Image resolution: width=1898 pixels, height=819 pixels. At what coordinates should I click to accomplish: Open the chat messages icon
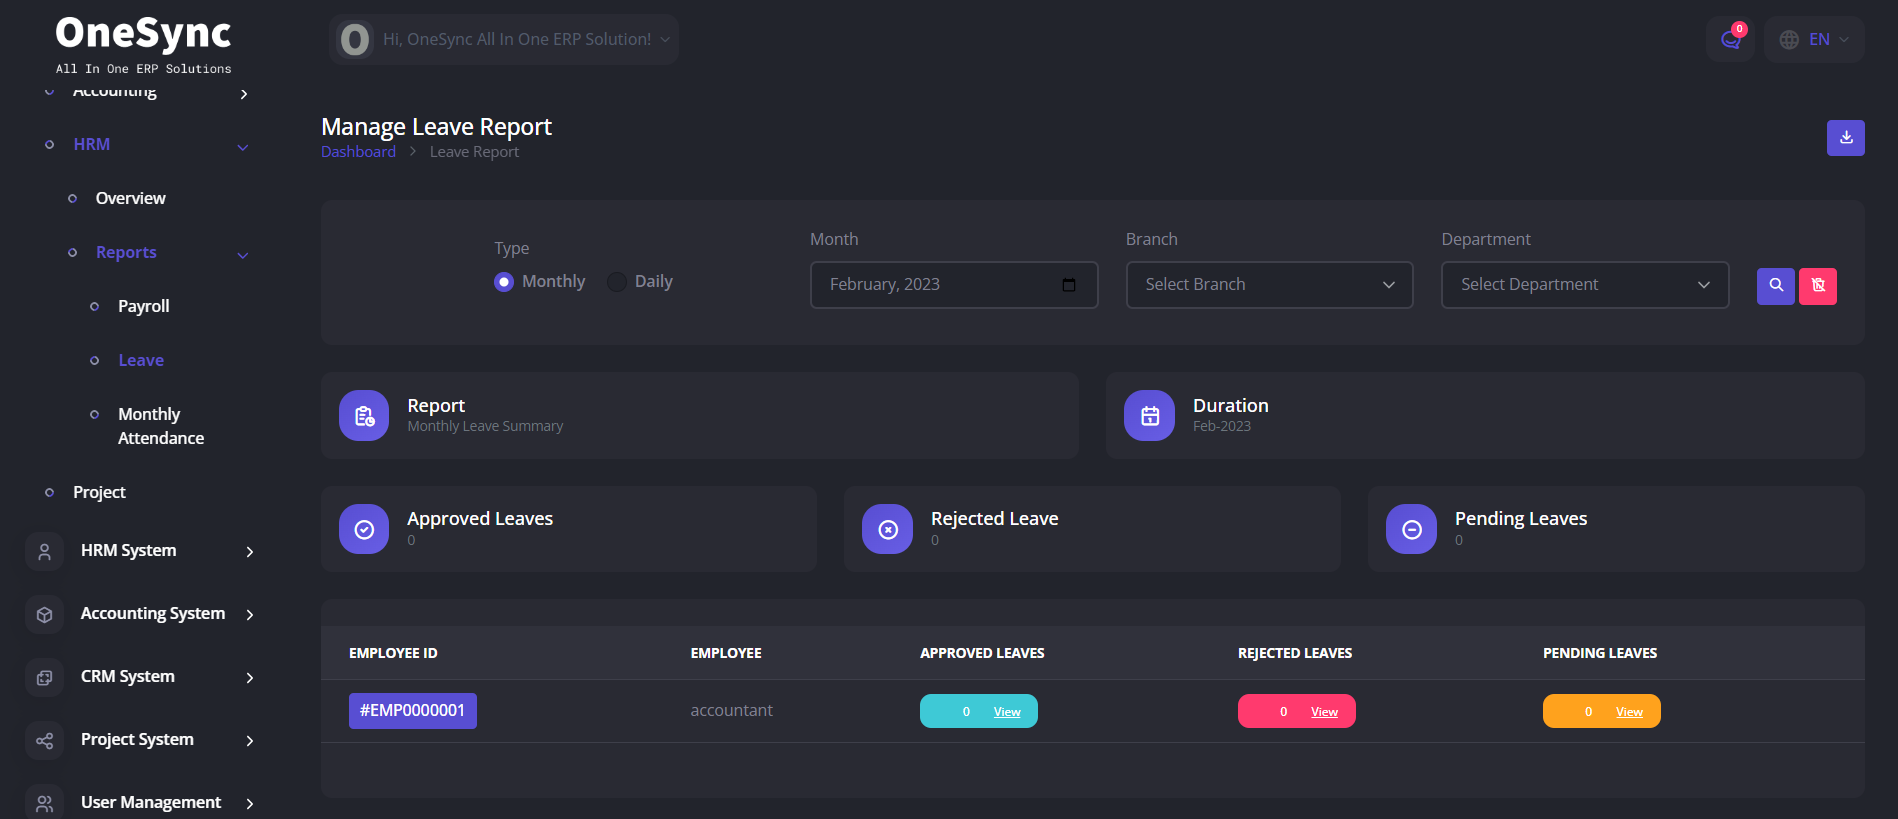click(1730, 40)
